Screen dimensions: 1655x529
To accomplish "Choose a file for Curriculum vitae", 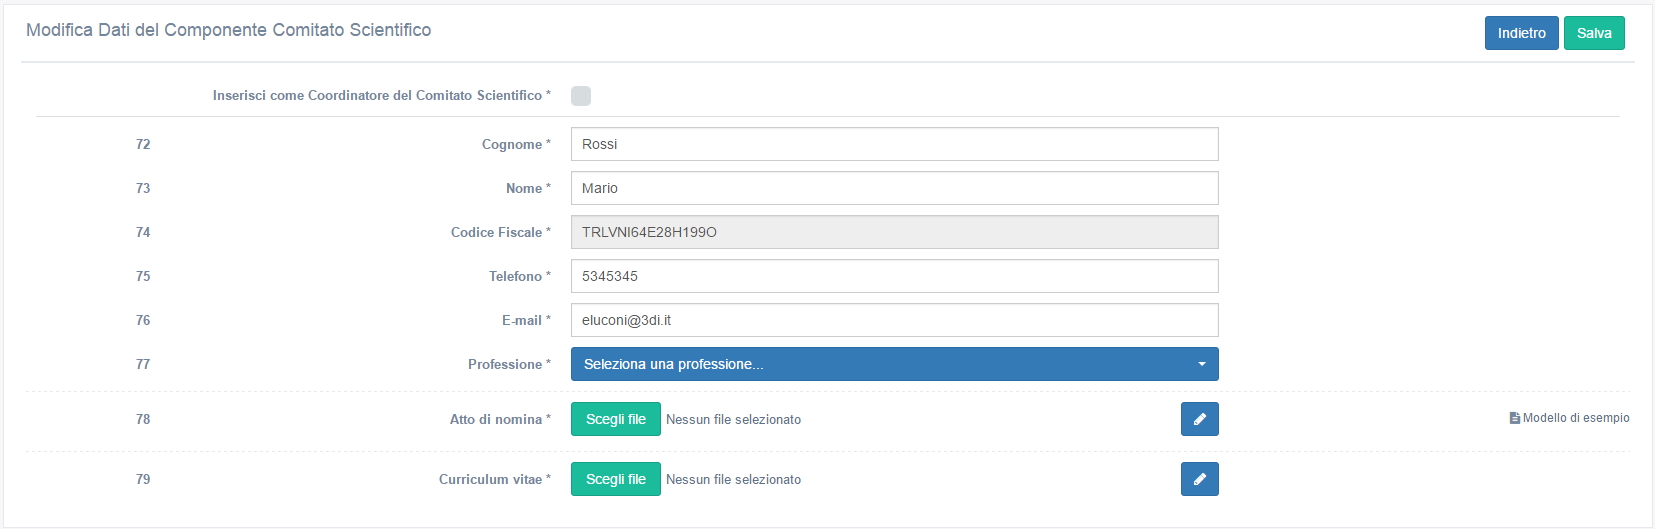I will click(616, 479).
